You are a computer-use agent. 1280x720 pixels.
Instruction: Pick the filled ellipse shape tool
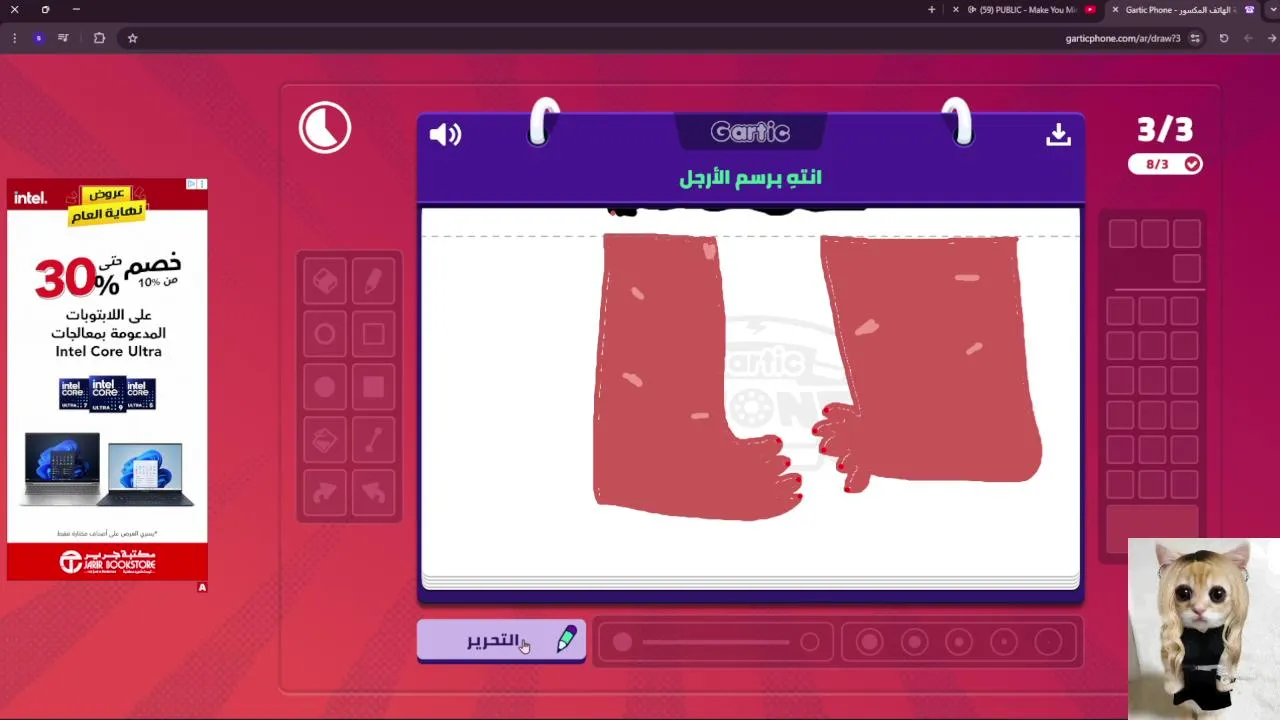325,387
